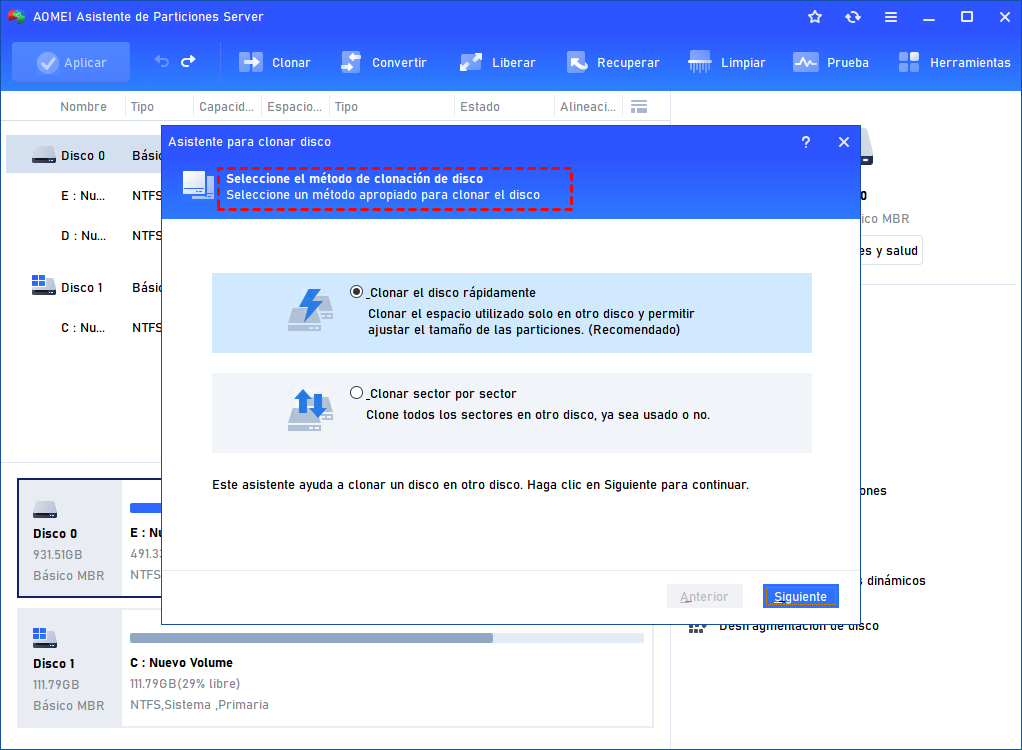The image size is (1022, 750).
Task: Select the C : Nu... partition row
Action: point(83,328)
